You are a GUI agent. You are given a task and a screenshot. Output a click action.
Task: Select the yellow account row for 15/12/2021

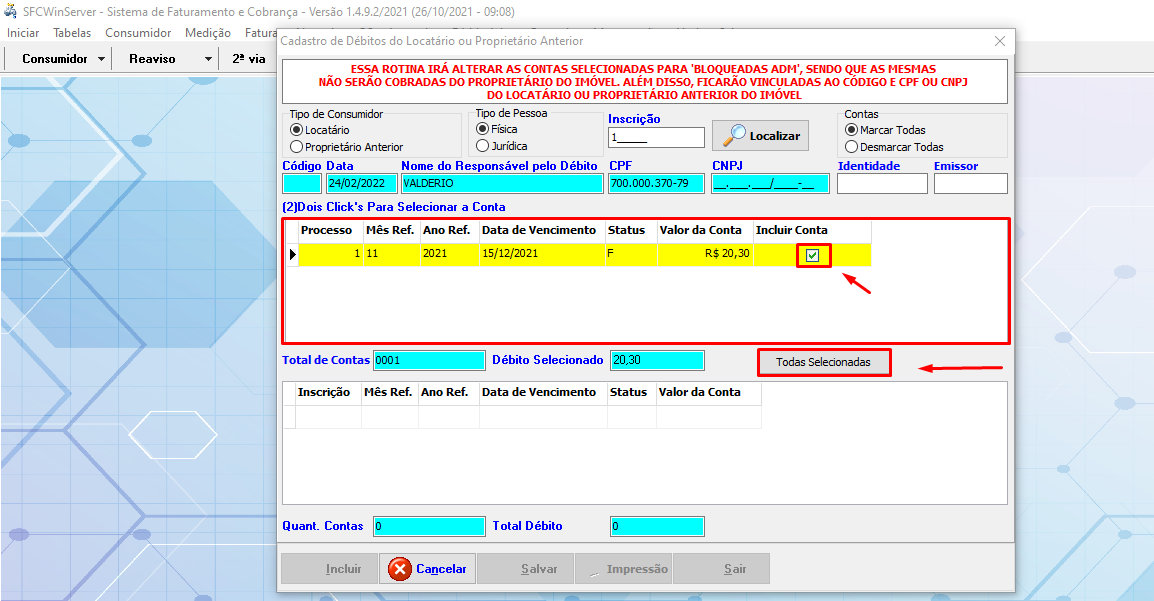(540, 255)
